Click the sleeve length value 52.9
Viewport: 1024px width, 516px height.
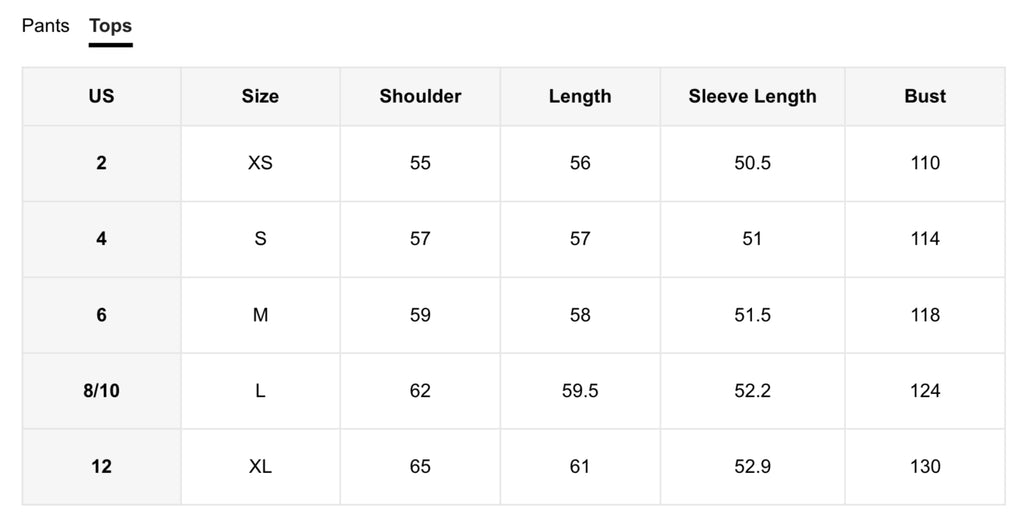point(752,466)
